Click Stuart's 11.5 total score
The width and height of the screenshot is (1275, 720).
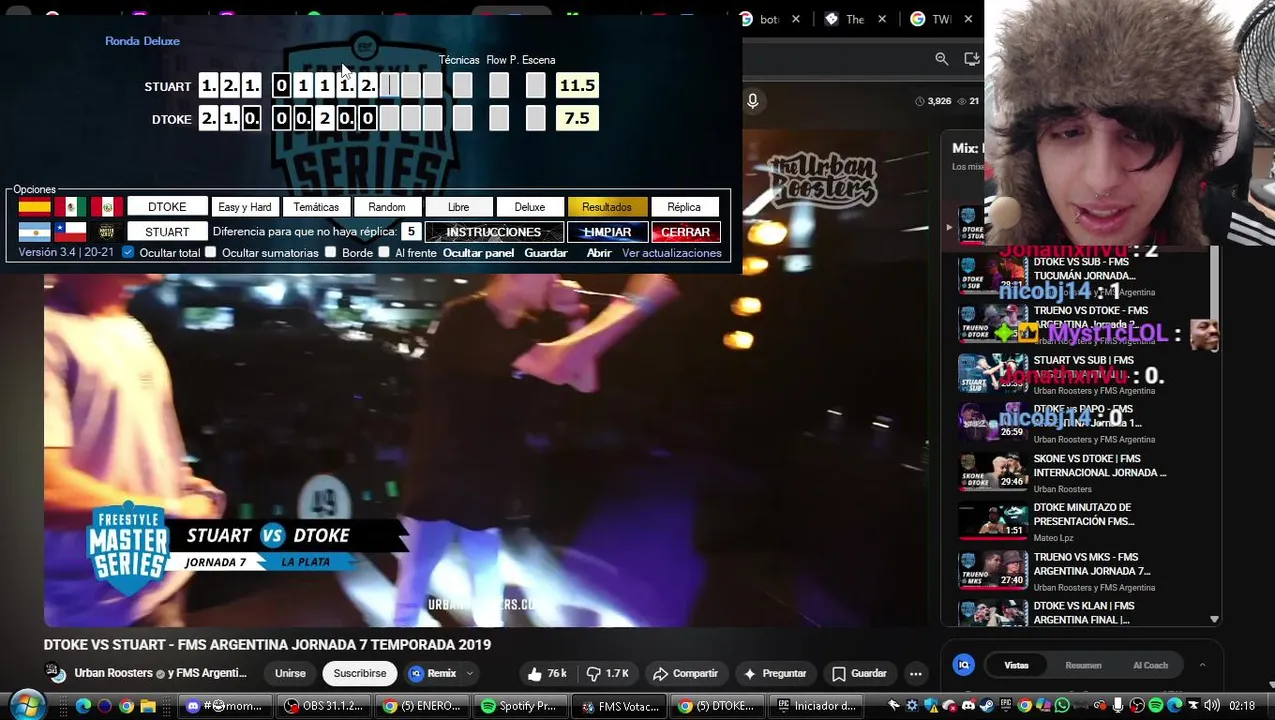pyautogui.click(x=577, y=86)
